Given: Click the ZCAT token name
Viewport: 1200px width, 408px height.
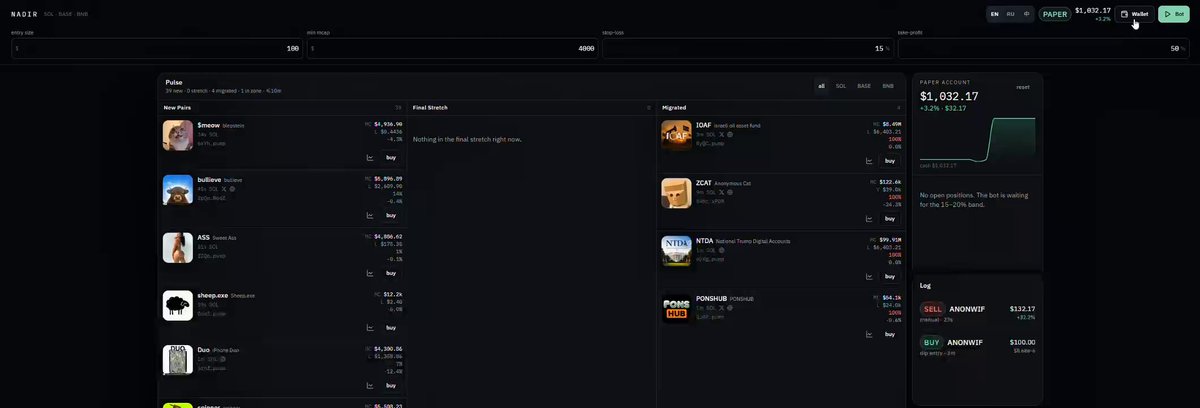Looking at the screenshot, I should [703, 183].
